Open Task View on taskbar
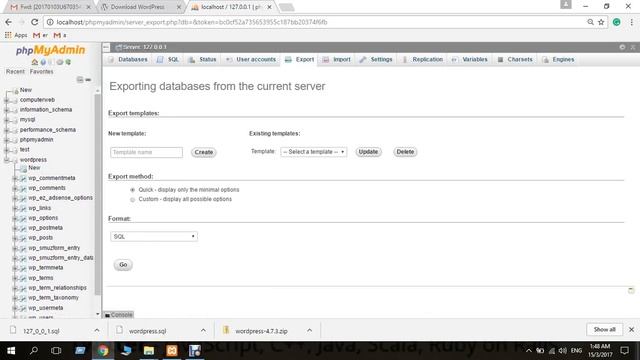This screenshot has height=360, width=640. [56, 351]
